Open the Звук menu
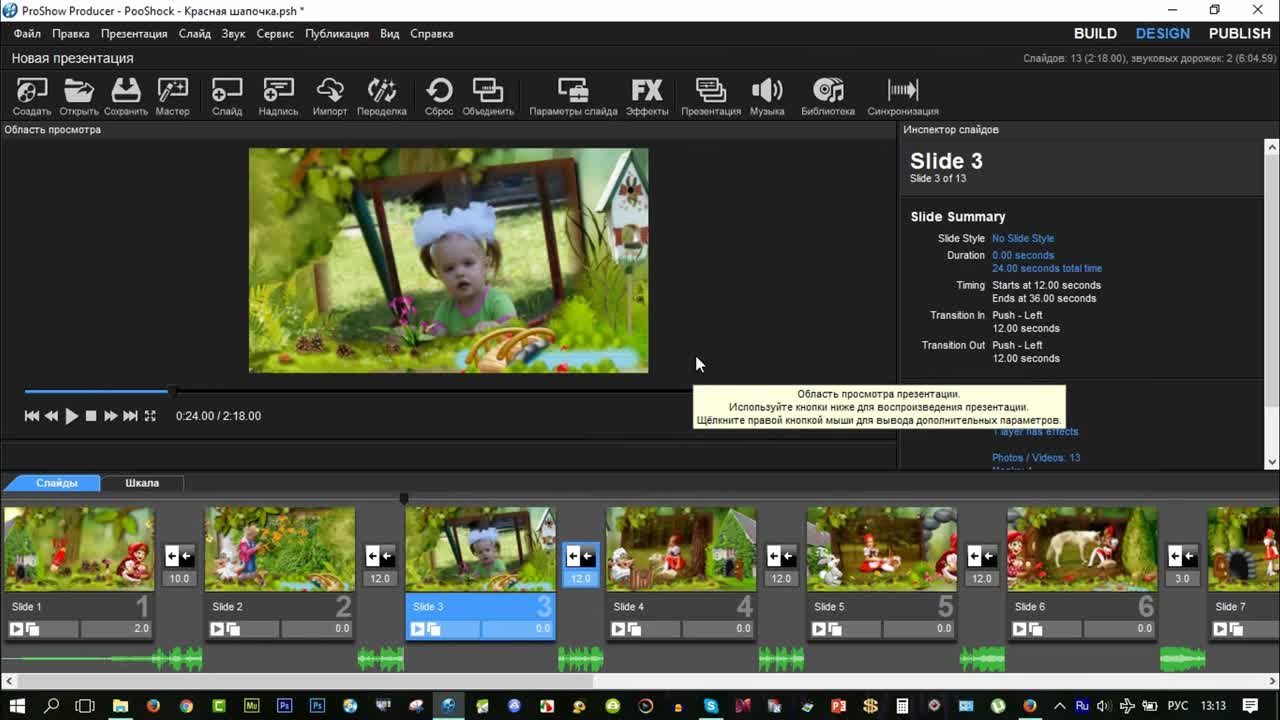 (233, 34)
